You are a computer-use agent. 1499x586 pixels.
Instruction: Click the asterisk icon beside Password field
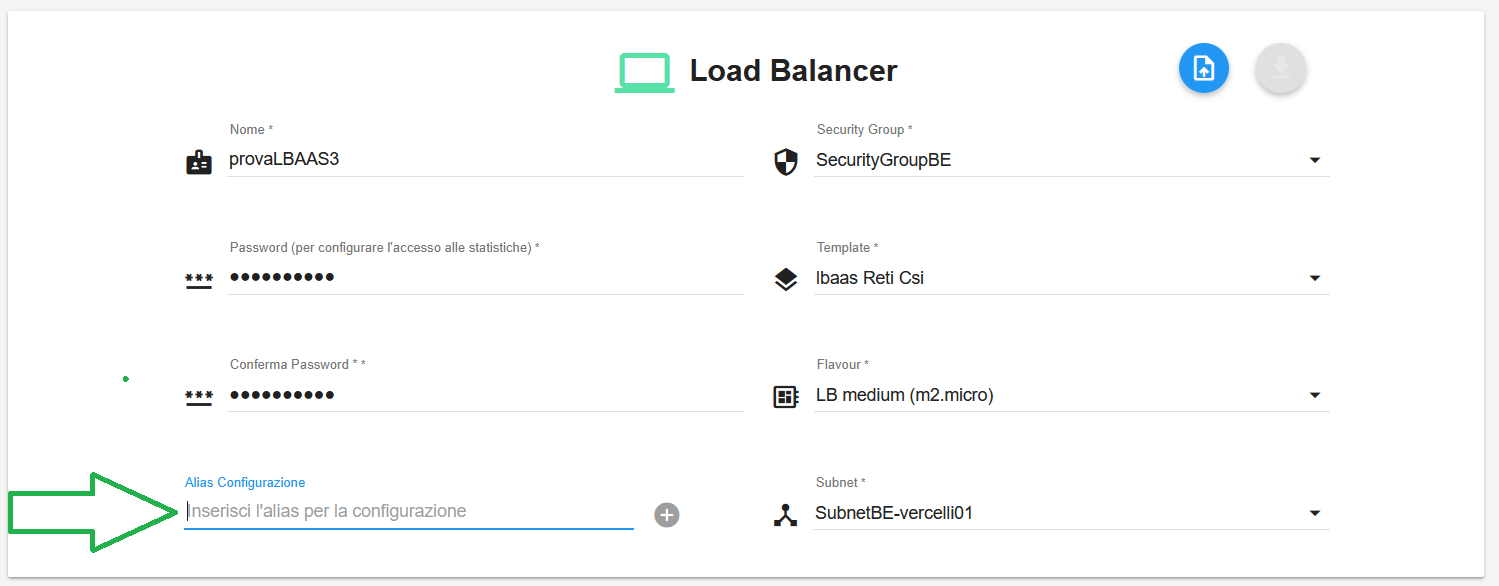(x=199, y=282)
